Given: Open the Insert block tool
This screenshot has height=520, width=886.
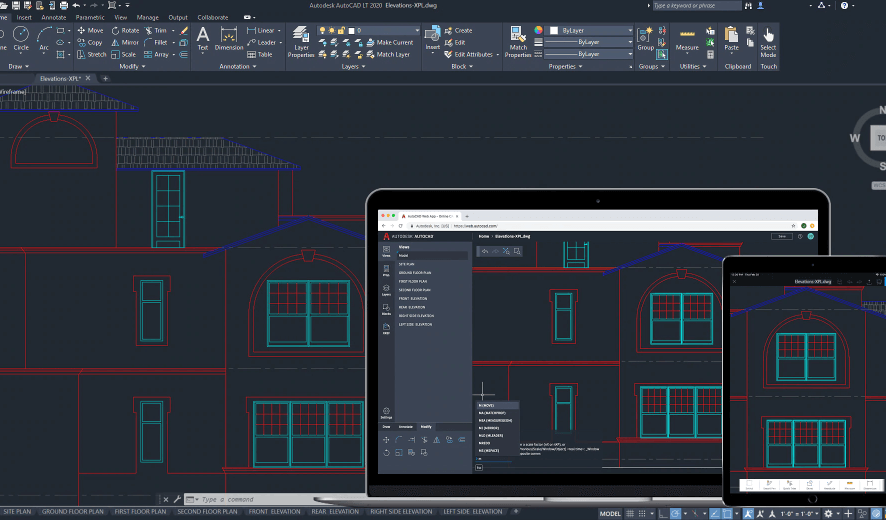Looking at the screenshot, I should [x=433, y=38].
